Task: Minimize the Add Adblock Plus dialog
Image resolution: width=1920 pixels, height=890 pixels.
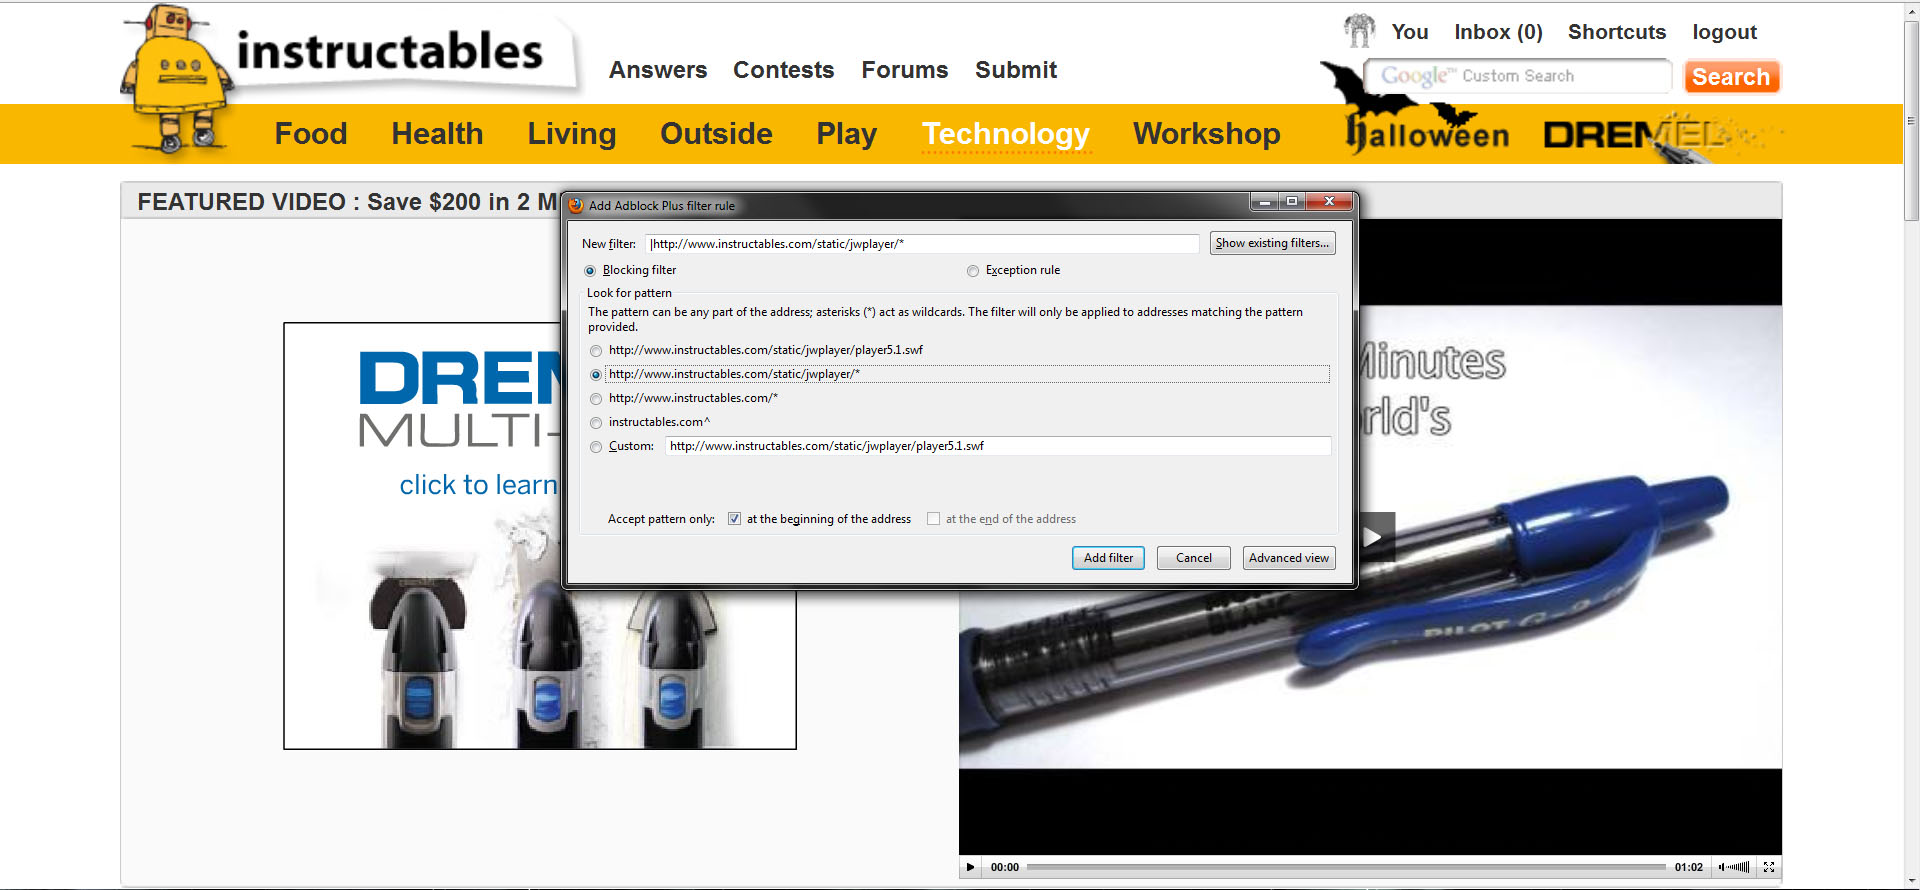Action: [x=1264, y=201]
